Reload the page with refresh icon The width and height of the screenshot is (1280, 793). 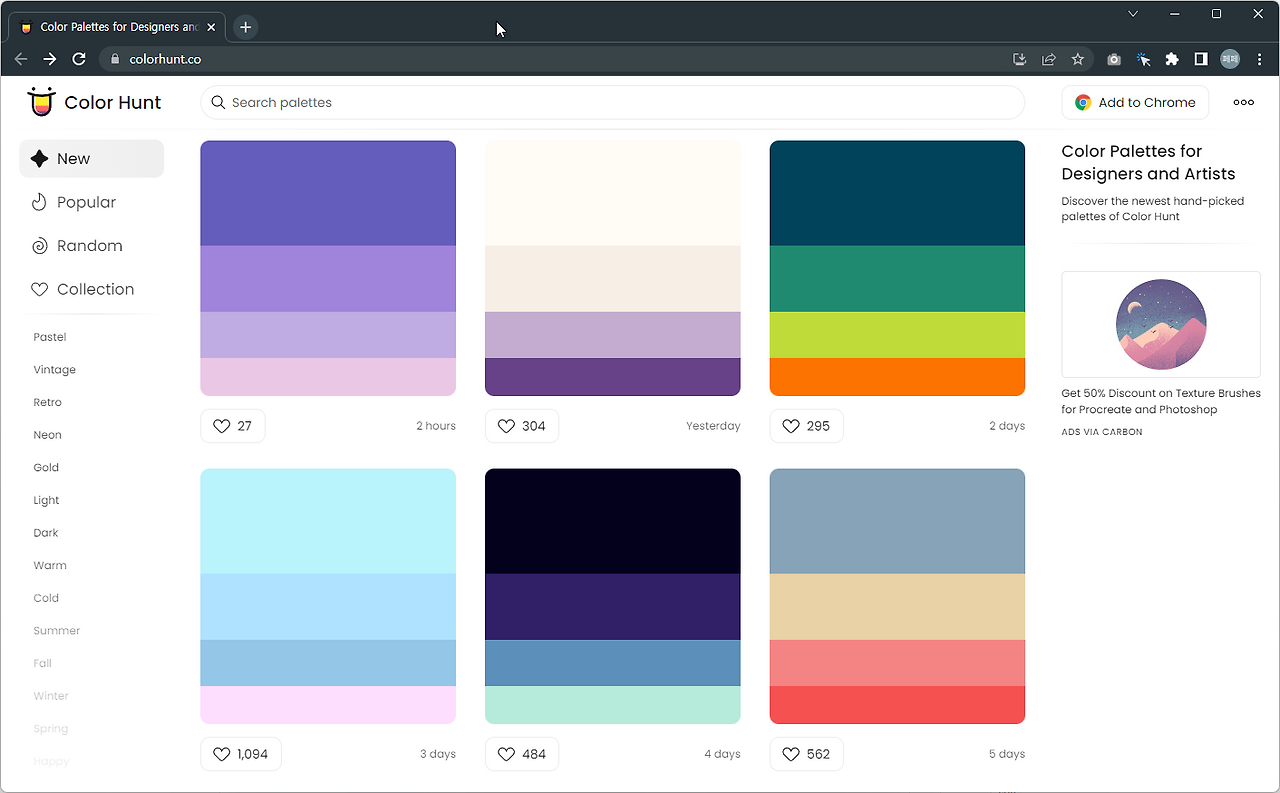[x=79, y=59]
